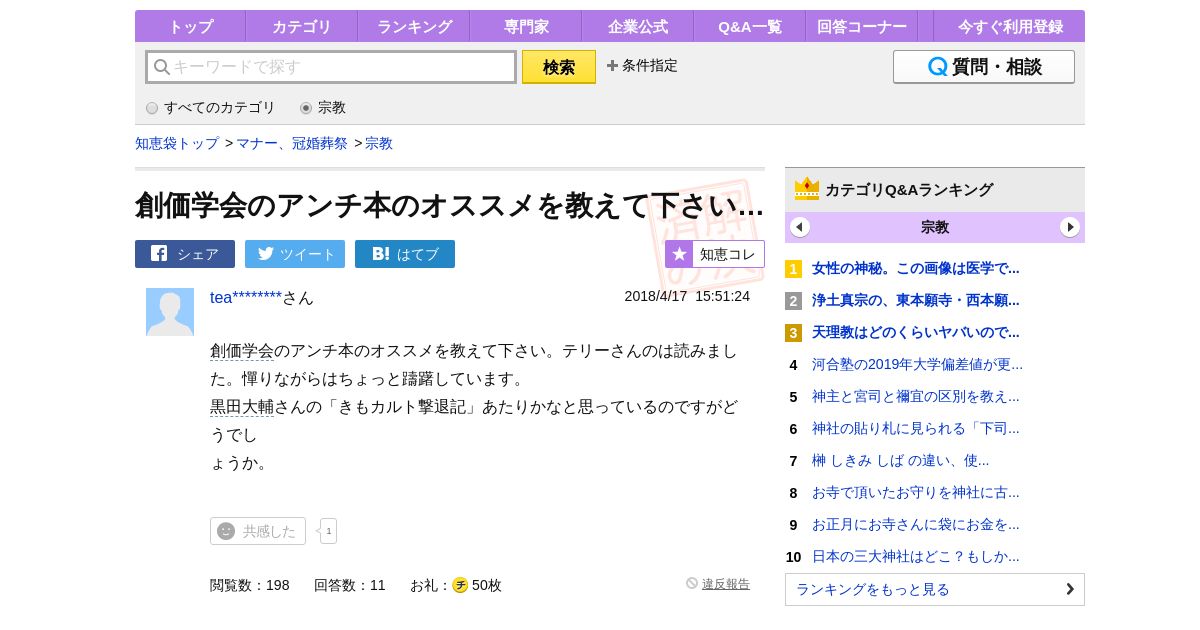This screenshot has height=630, width=1200.
Task: Open 宗教 breadcrumb link
Action: pos(379,143)
